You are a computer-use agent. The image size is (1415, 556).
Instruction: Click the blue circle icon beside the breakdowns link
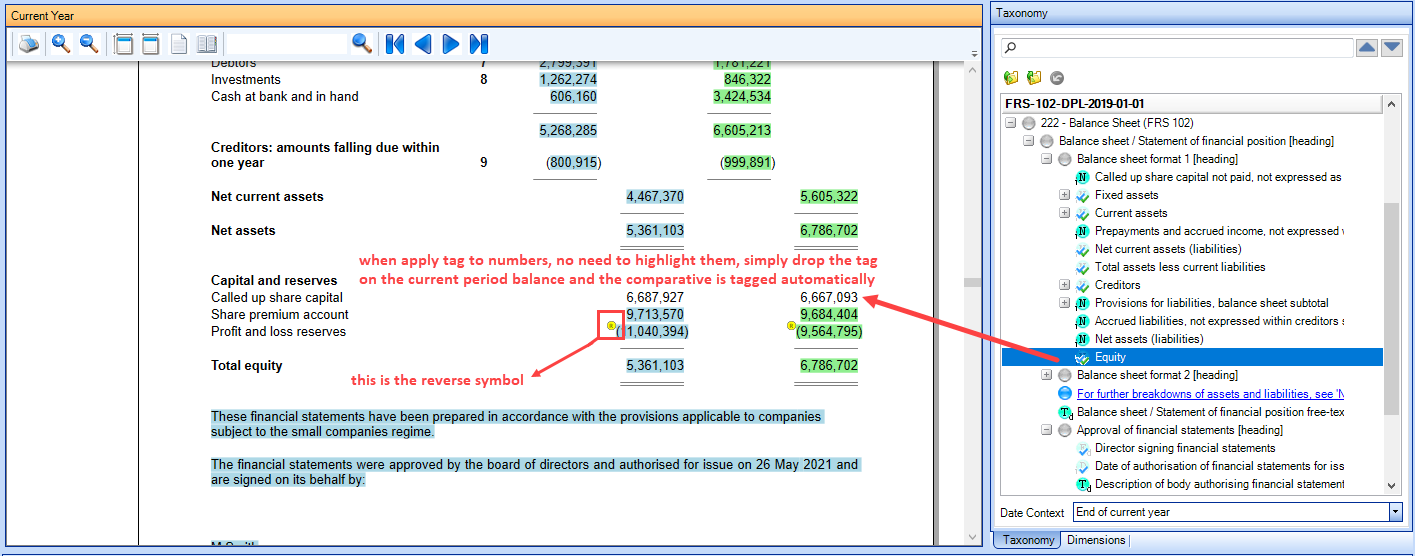(x=1064, y=393)
